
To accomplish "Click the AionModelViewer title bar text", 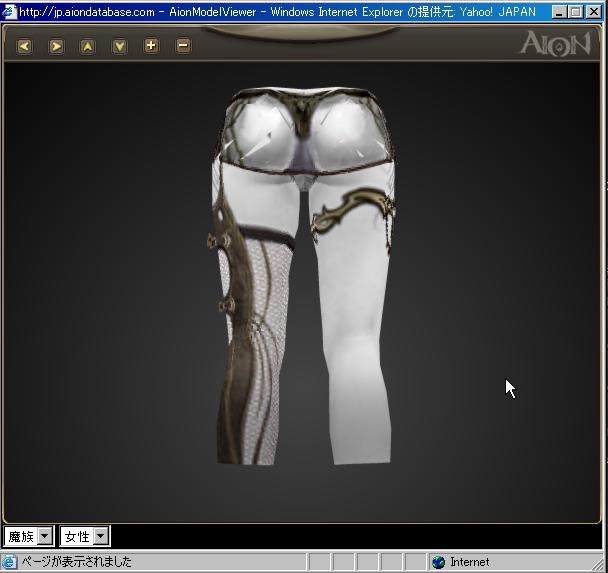I will tap(277, 12).
